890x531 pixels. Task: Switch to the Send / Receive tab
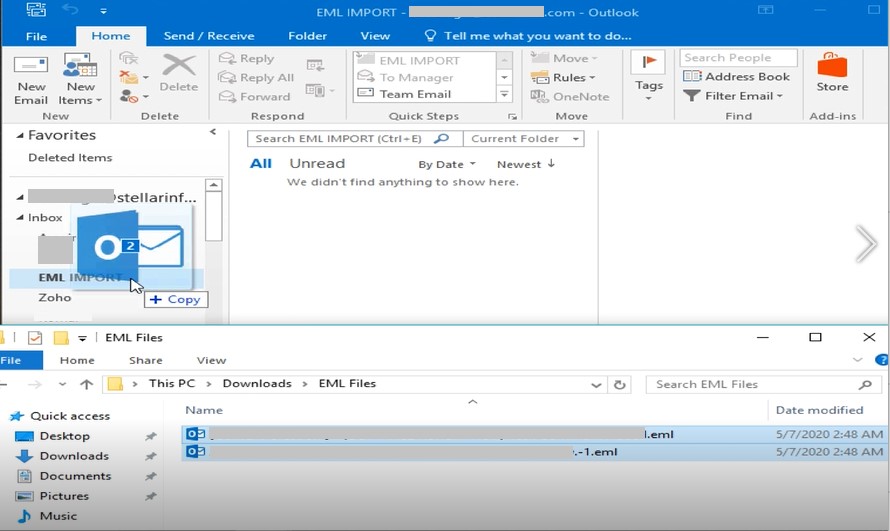(209, 36)
